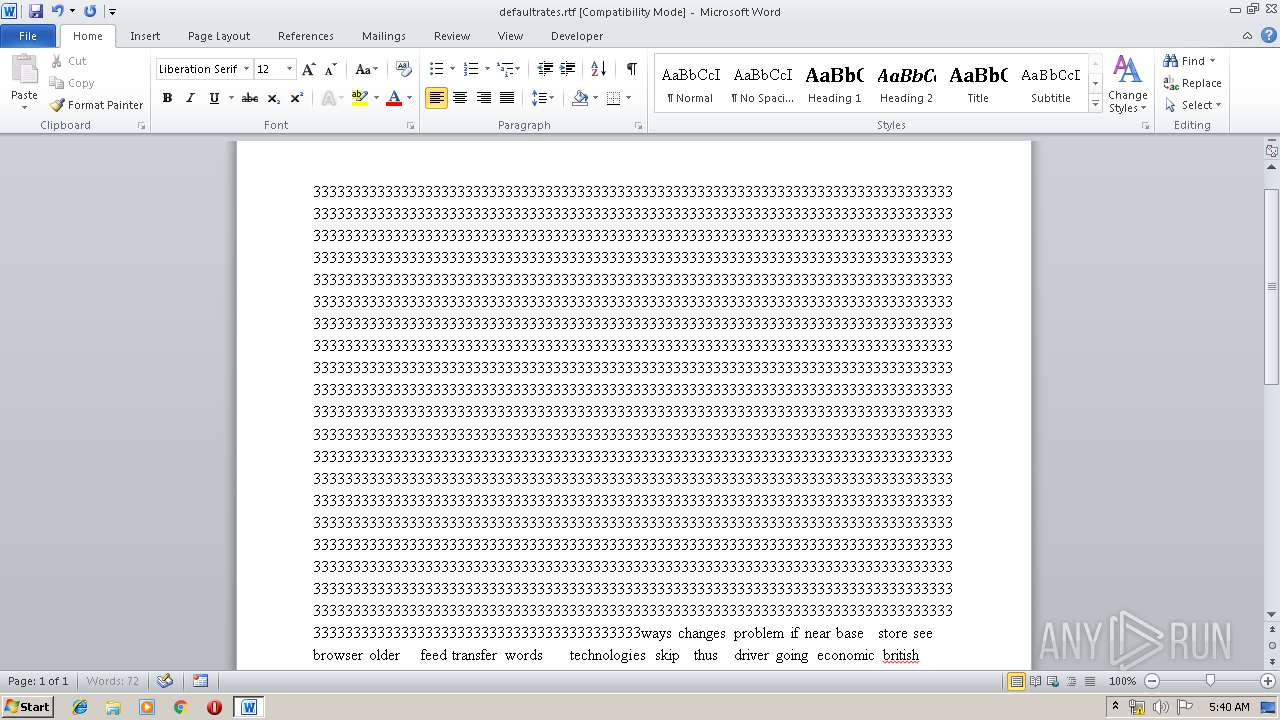This screenshot has height=720, width=1280.
Task: Clear formatting from selection
Action: 404,69
